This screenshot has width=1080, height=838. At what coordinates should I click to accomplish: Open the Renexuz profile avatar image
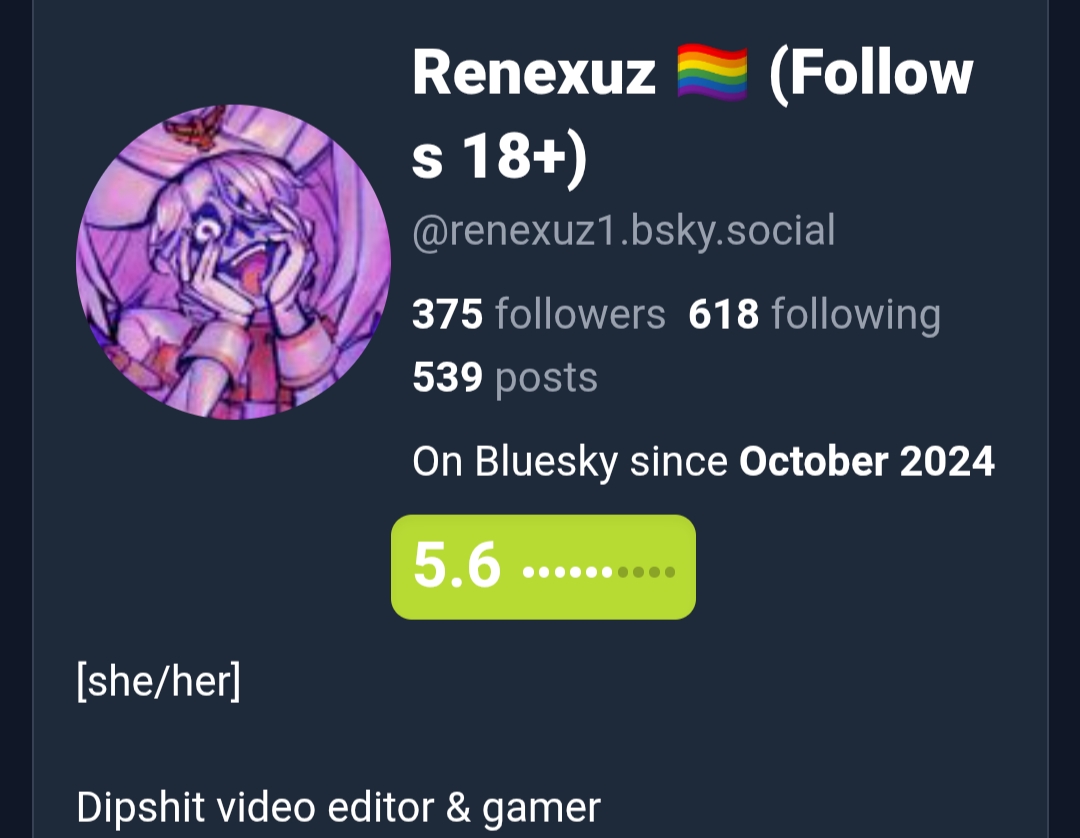(233, 262)
